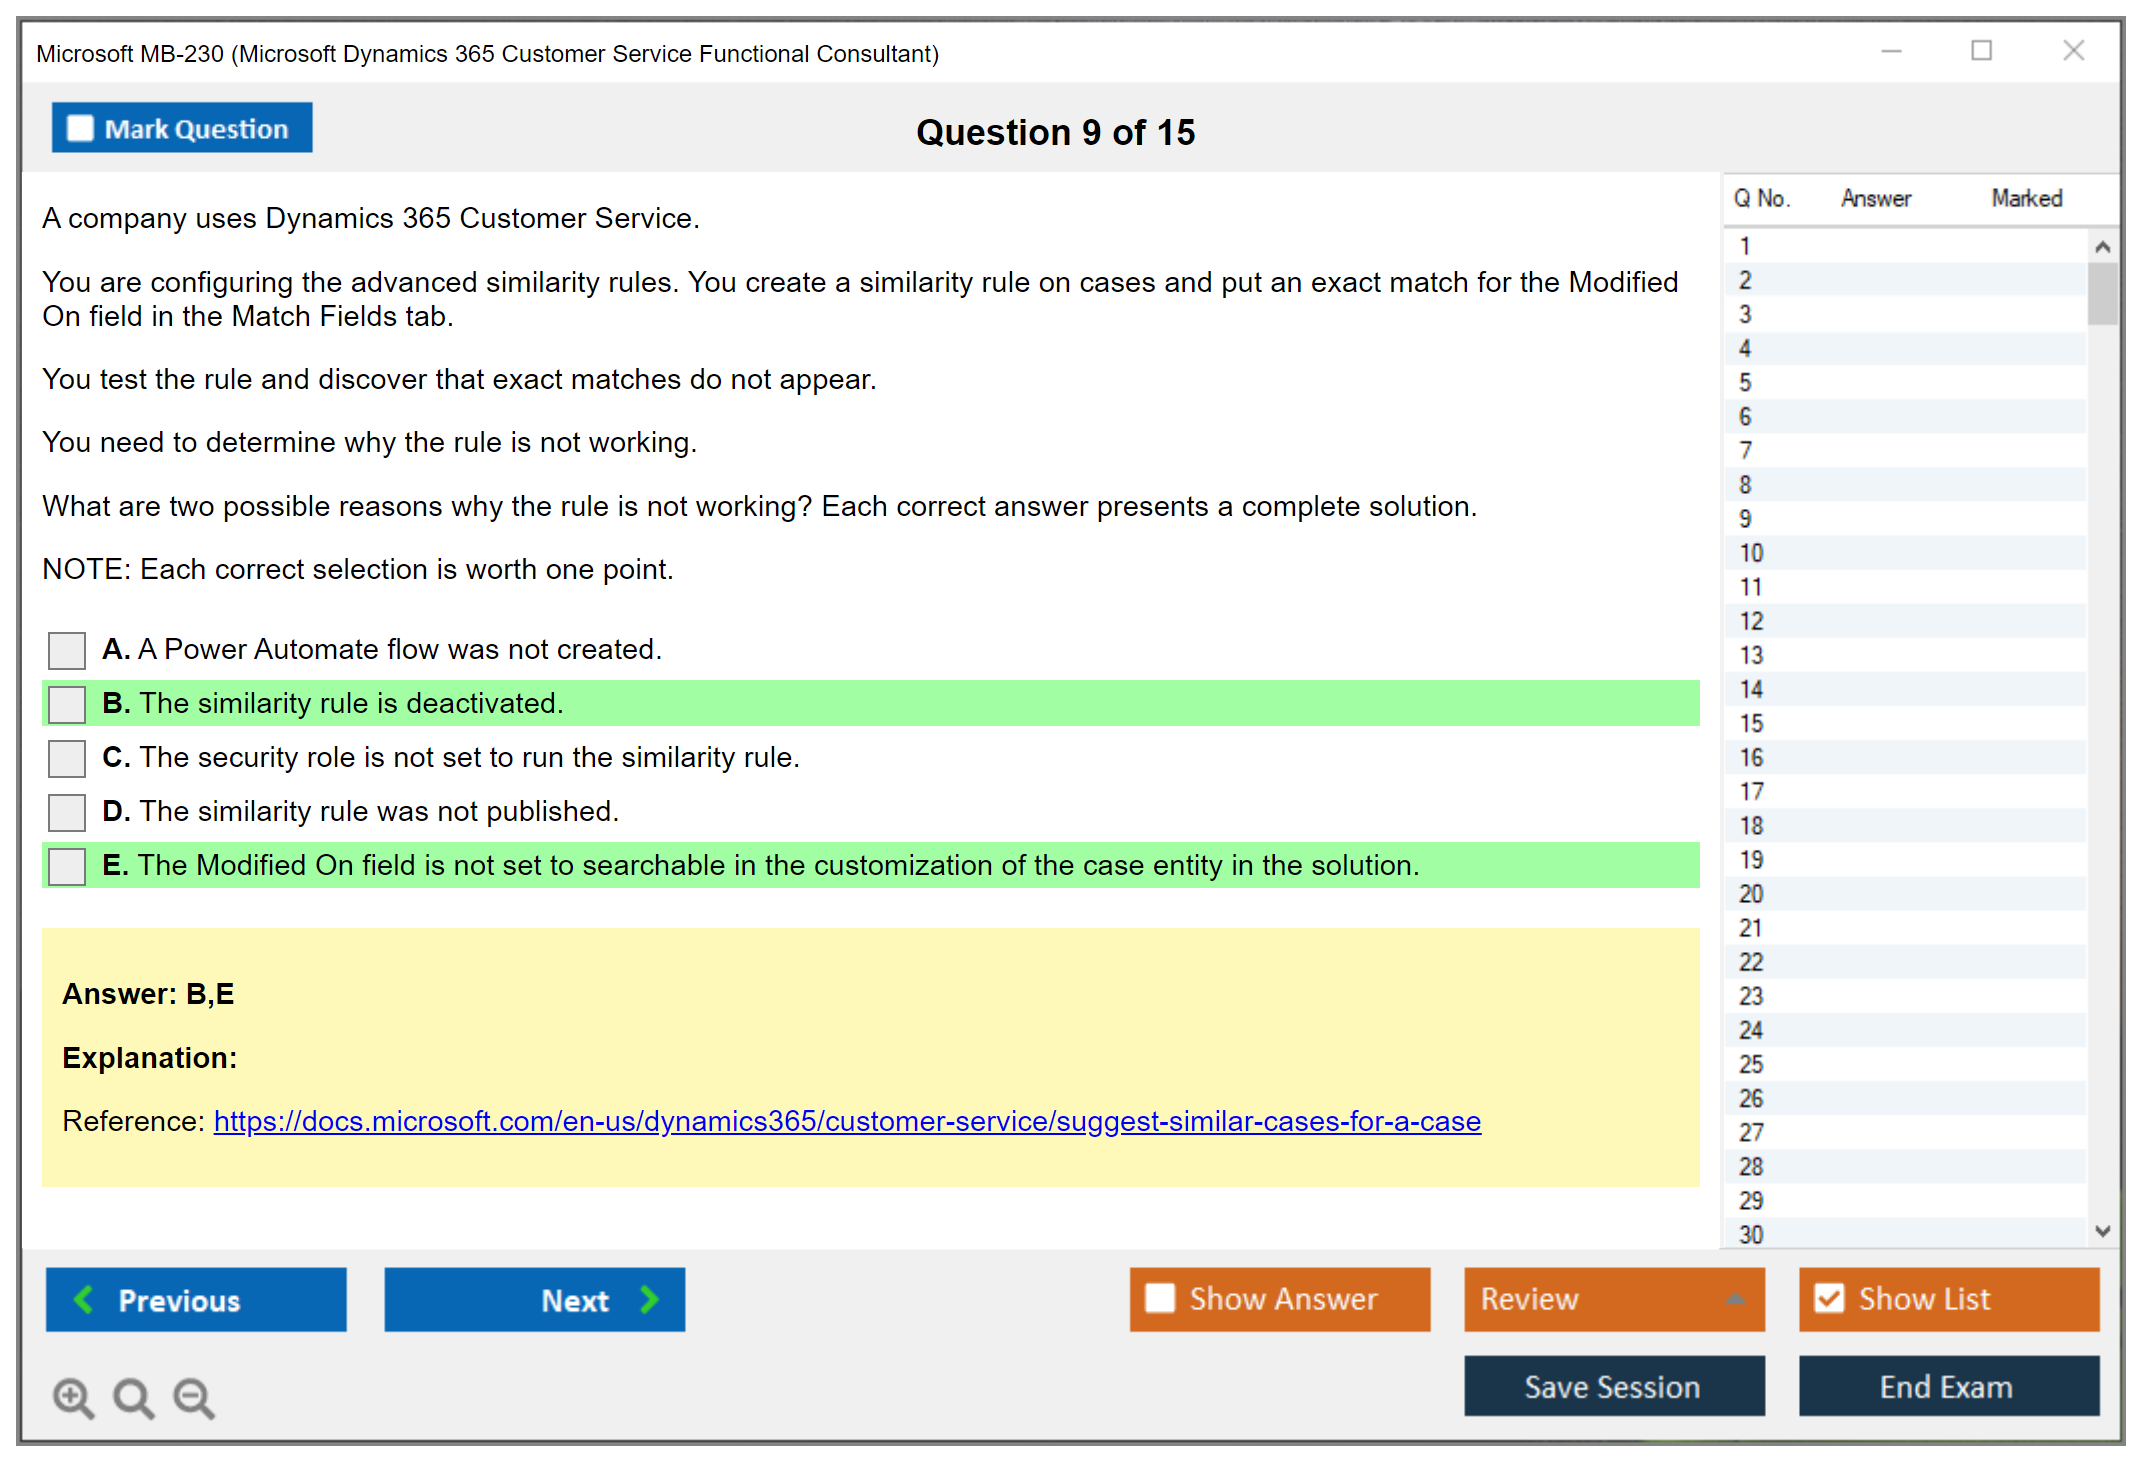This screenshot has width=2150, height=1470.
Task: Click the zoom out magnifier icon
Action: 193,1397
